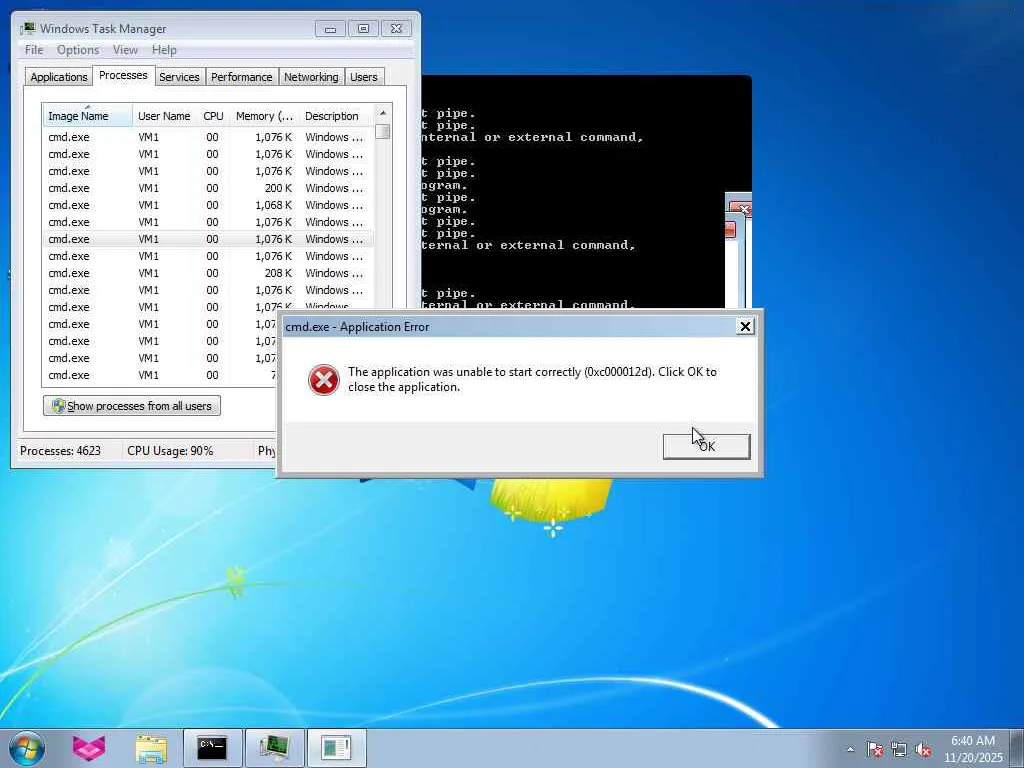Click the process list scrollbar thumb
Viewport: 1024px width, 768px height.
(x=383, y=131)
